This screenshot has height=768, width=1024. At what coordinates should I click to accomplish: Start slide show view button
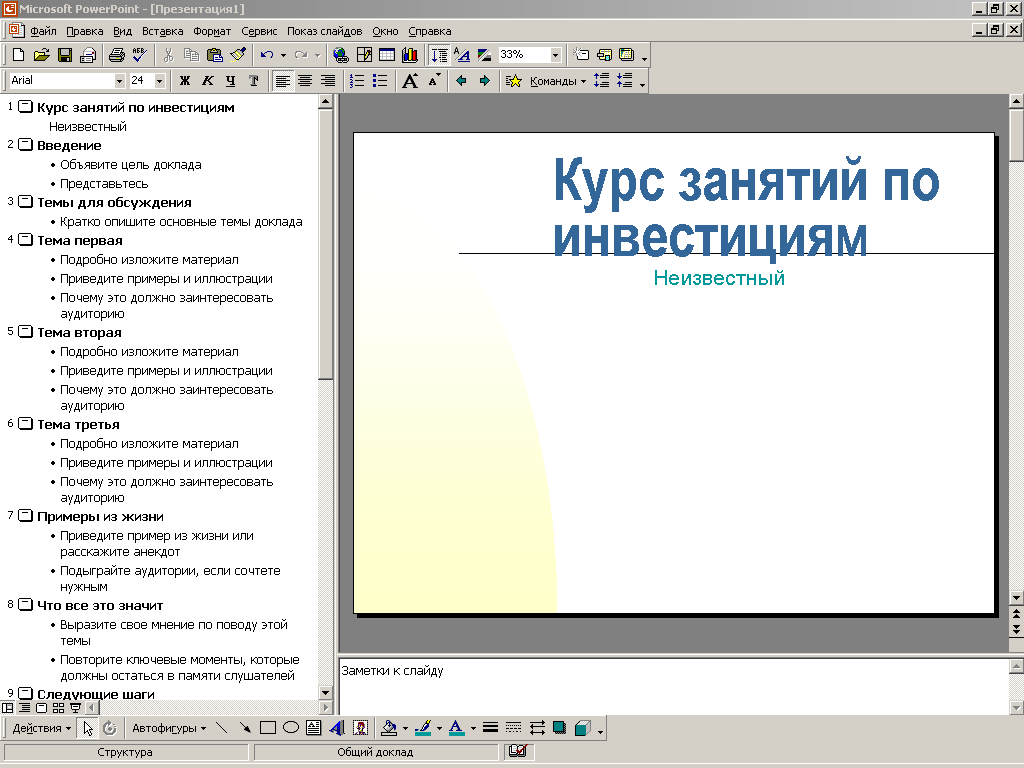[75, 707]
